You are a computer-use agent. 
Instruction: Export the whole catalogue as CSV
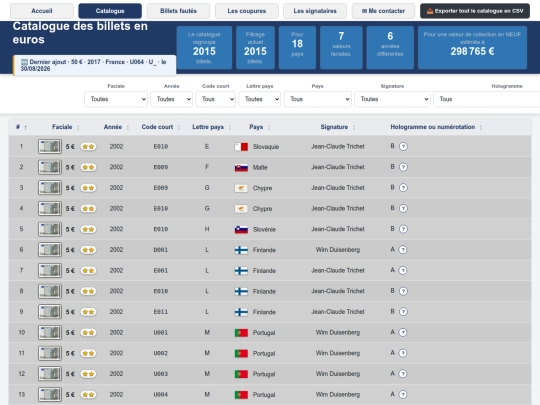[475, 11]
